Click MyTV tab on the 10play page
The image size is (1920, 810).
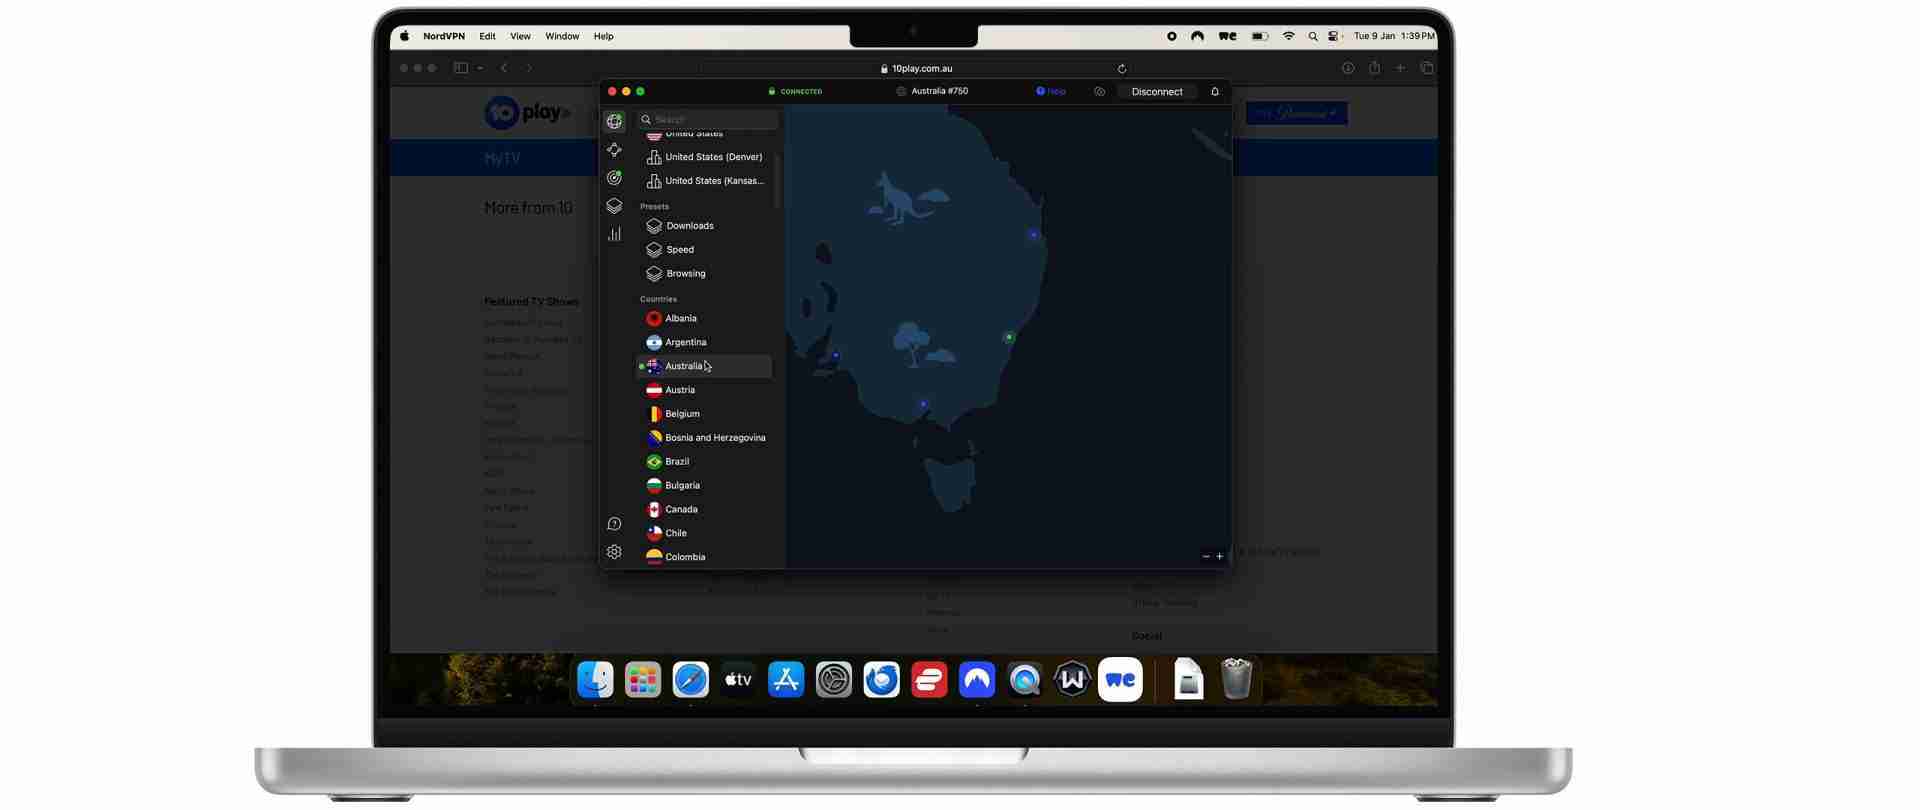tap(502, 159)
